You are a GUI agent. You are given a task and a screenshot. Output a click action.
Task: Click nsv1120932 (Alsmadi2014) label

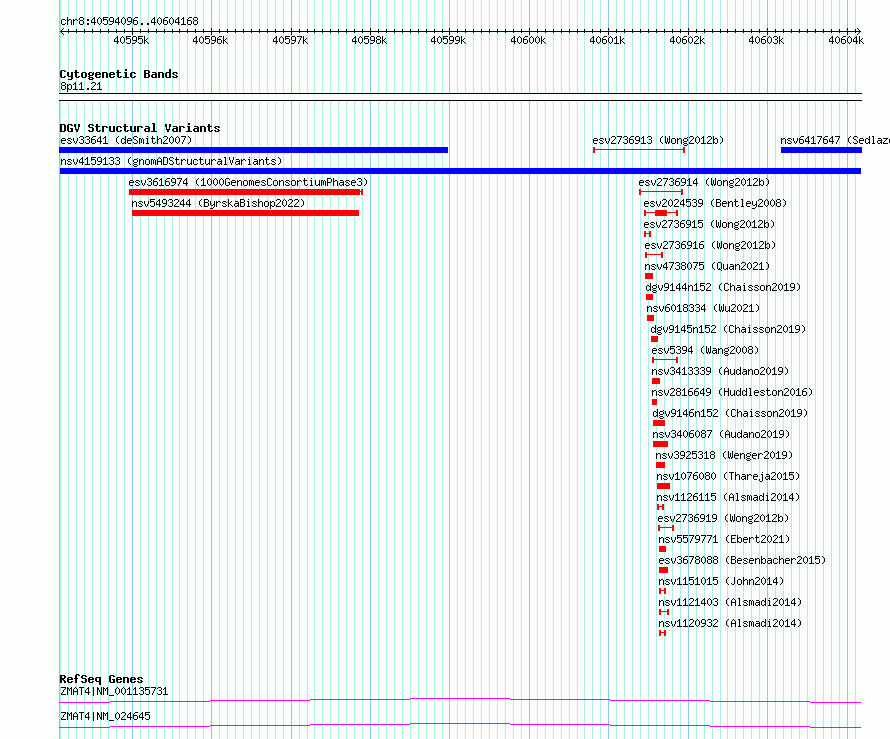point(731,623)
